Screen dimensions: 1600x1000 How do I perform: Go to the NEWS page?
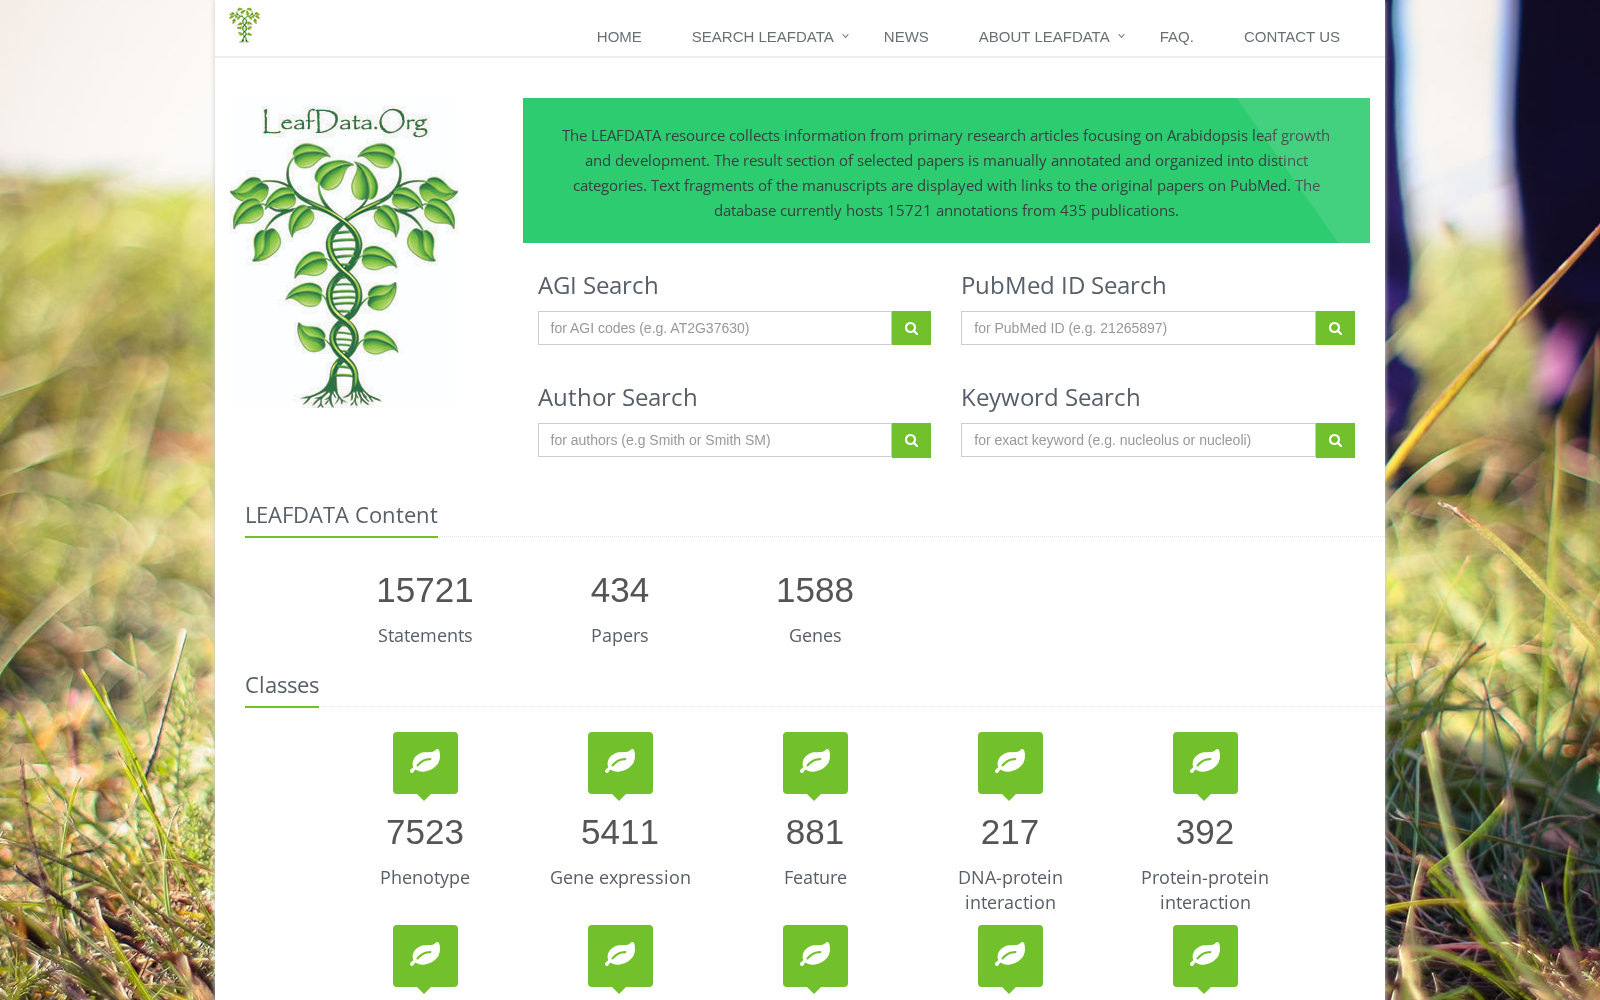coord(906,37)
